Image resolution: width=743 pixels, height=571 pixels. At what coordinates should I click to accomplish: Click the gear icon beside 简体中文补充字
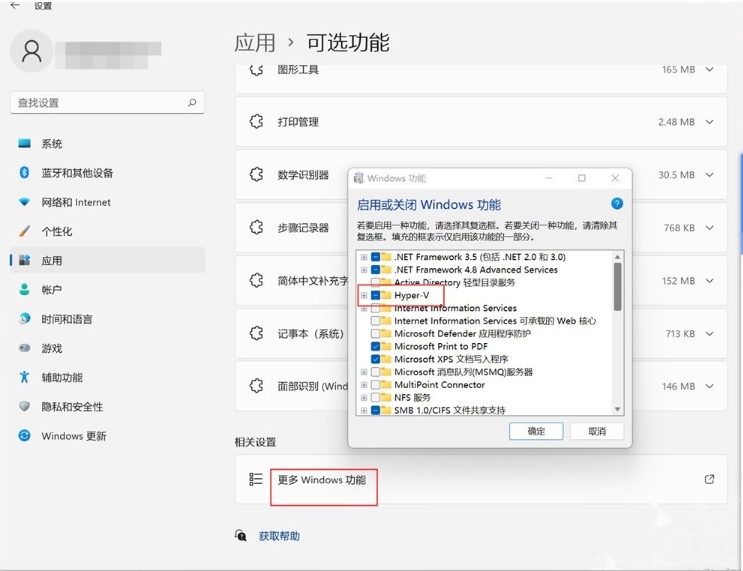pos(256,281)
